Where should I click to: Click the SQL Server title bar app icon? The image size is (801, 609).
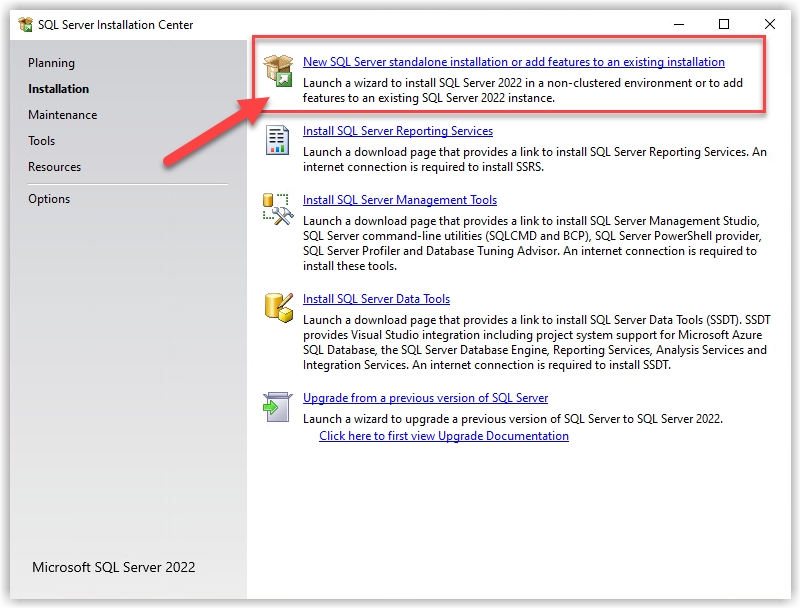click(x=25, y=25)
